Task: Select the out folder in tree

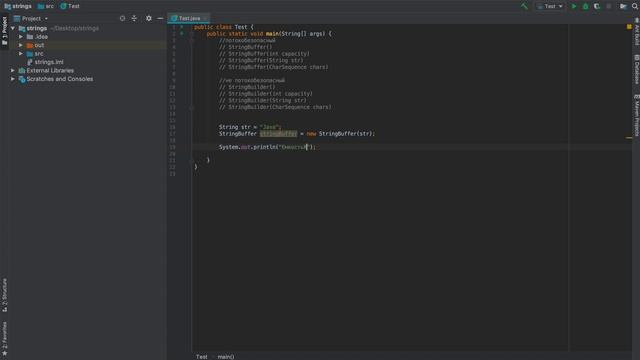Action: pyautogui.click(x=88, y=45)
